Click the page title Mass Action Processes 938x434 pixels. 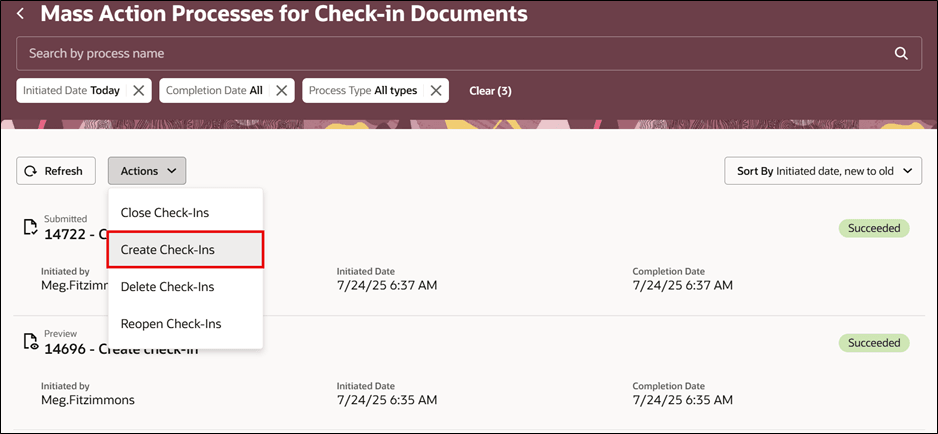coord(284,13)
